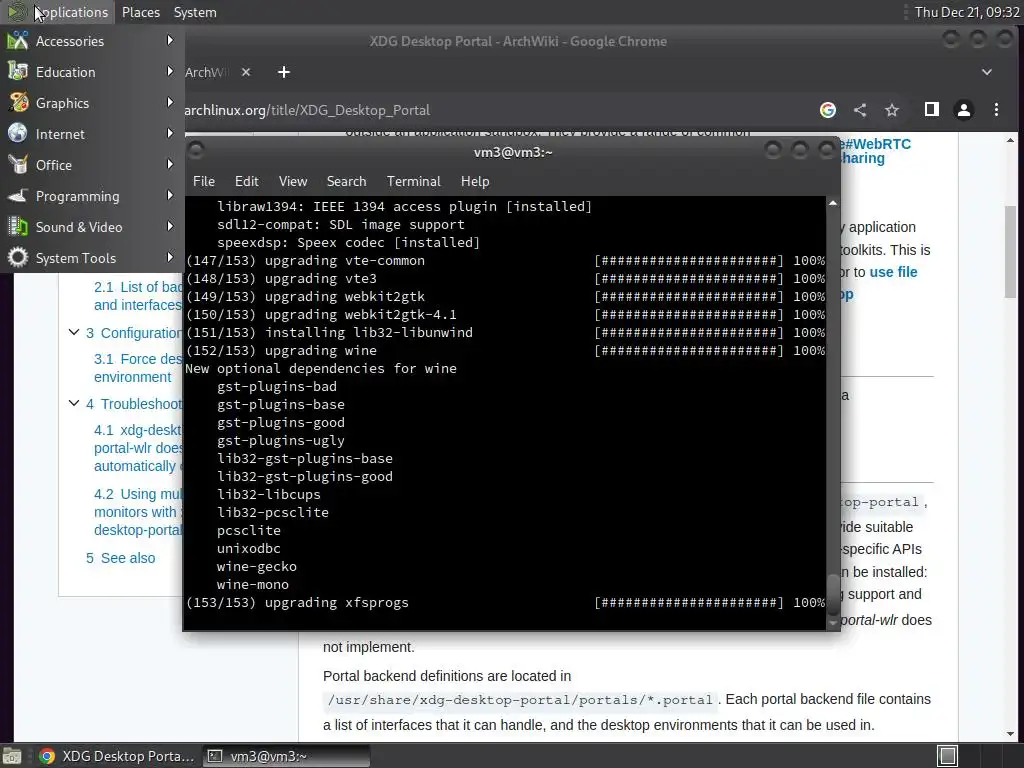Open the System Tools category
Screen dimensions: 1024x768
click(92, 258)
